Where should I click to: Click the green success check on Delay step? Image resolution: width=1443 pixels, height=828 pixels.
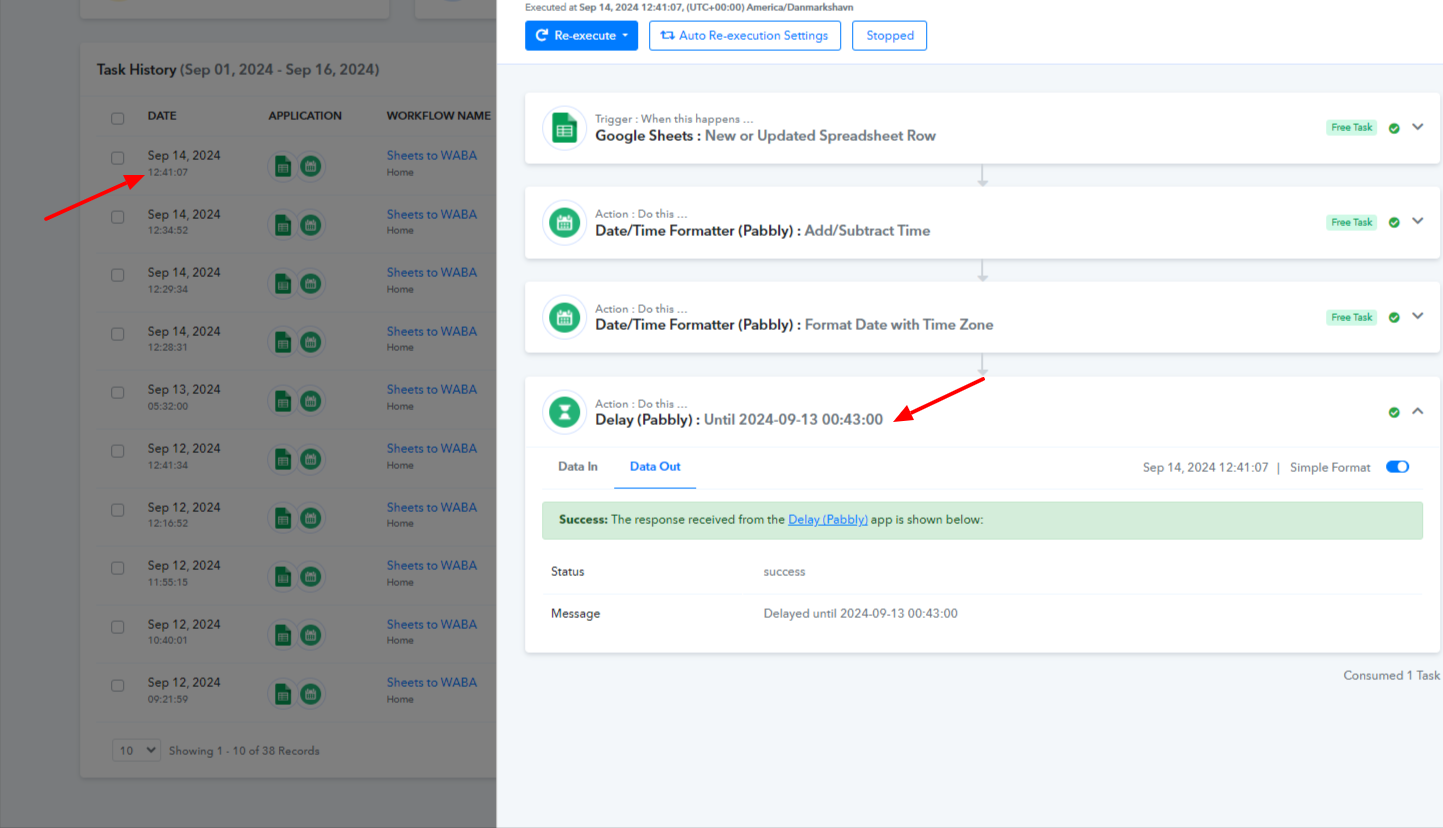tap(1394, 412)
